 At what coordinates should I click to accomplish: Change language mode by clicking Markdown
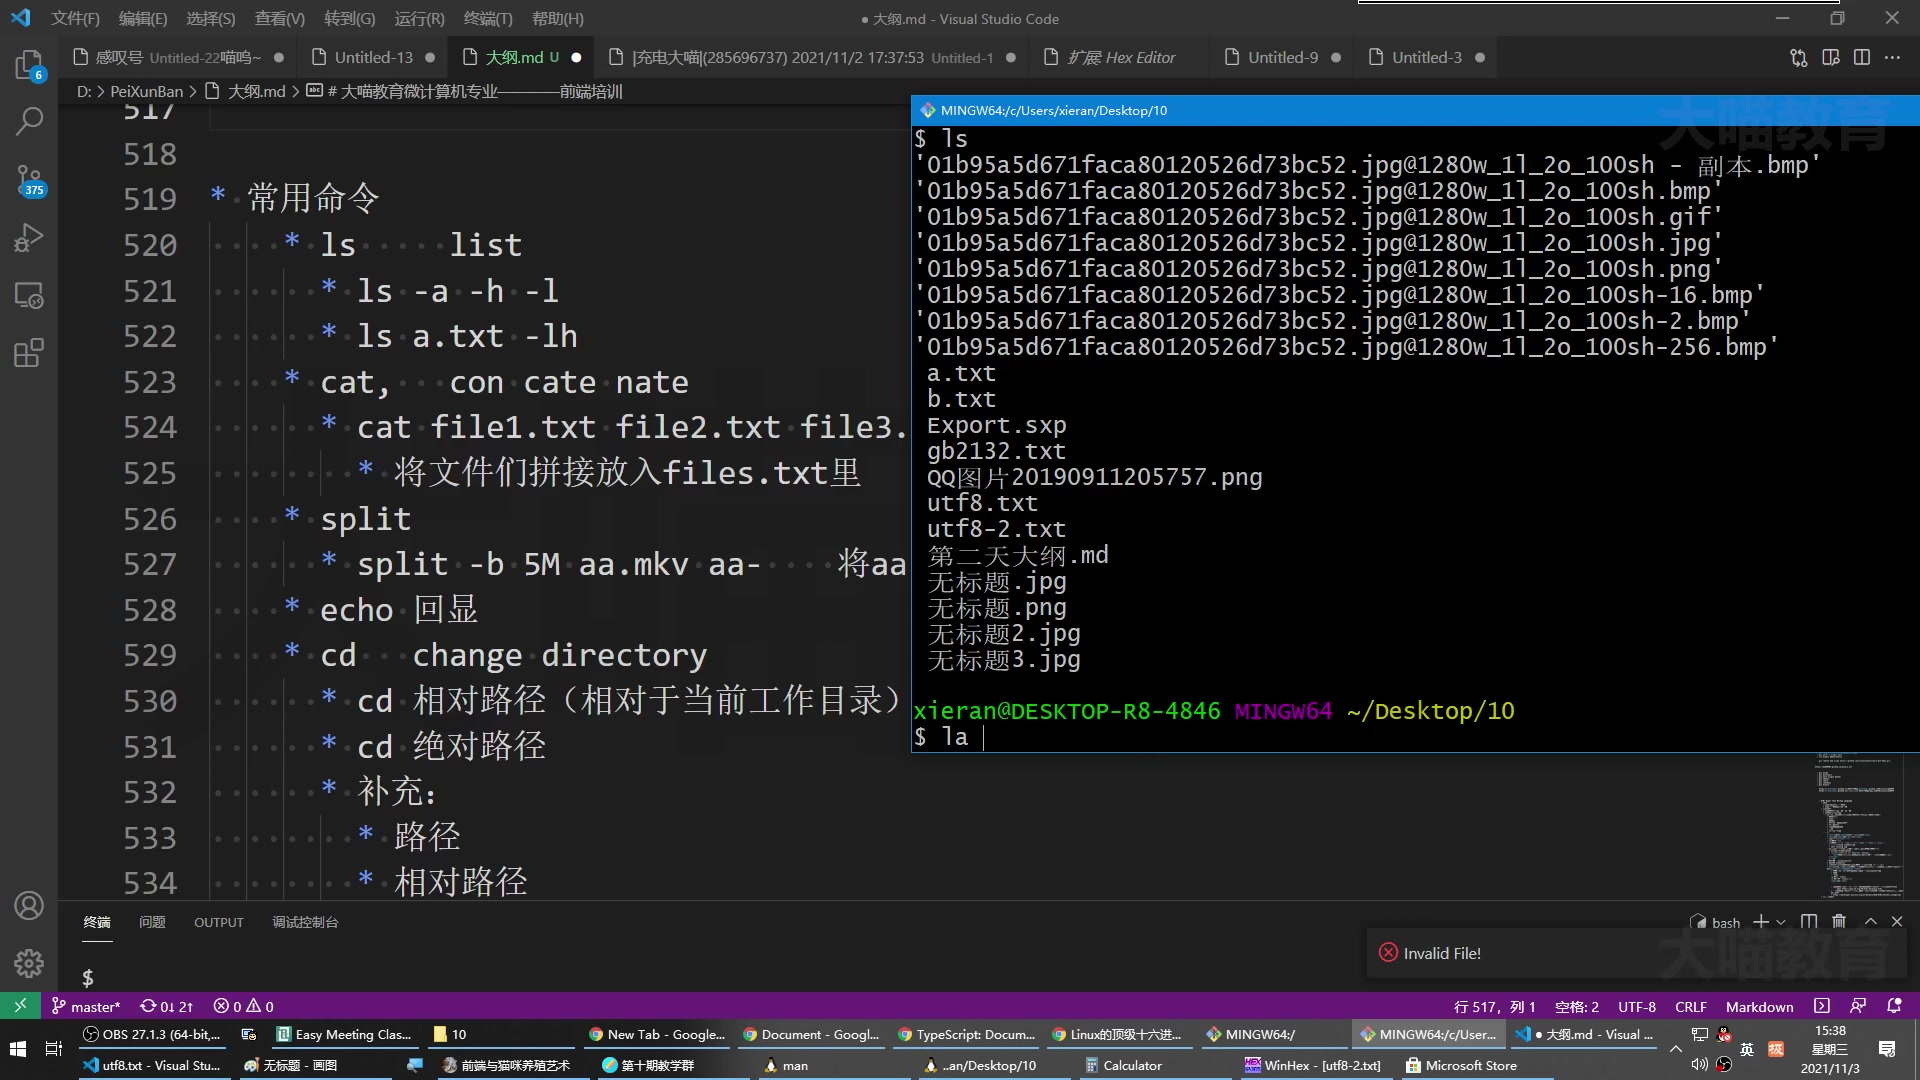pos(1758,1006)
